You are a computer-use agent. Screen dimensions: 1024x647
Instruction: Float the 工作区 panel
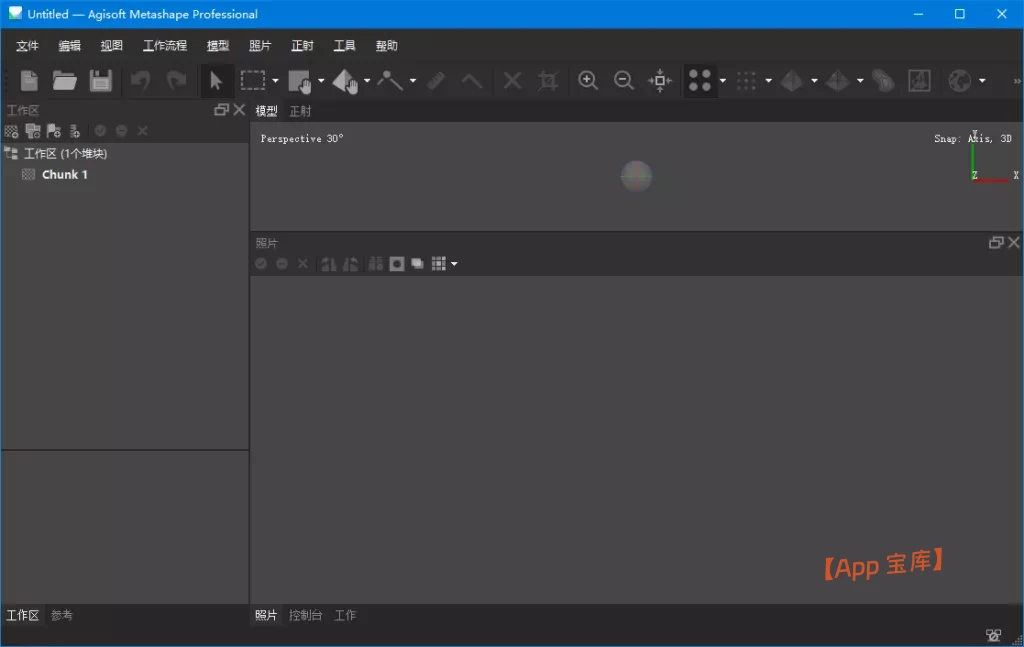click(x=221, y=110)
